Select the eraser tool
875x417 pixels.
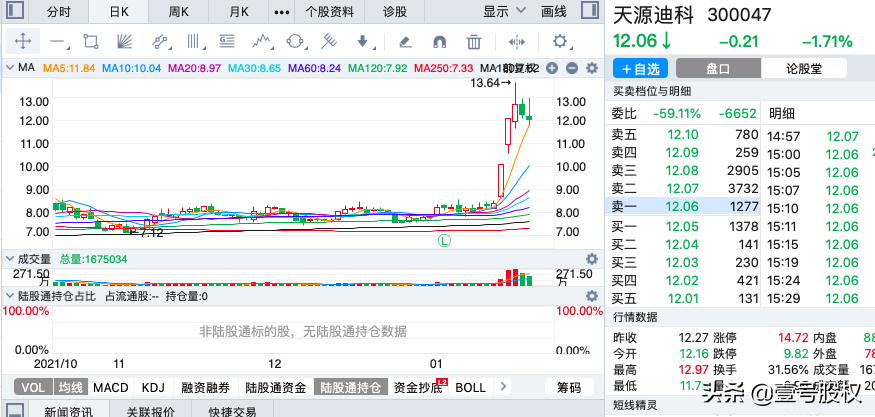click(406, 41)
